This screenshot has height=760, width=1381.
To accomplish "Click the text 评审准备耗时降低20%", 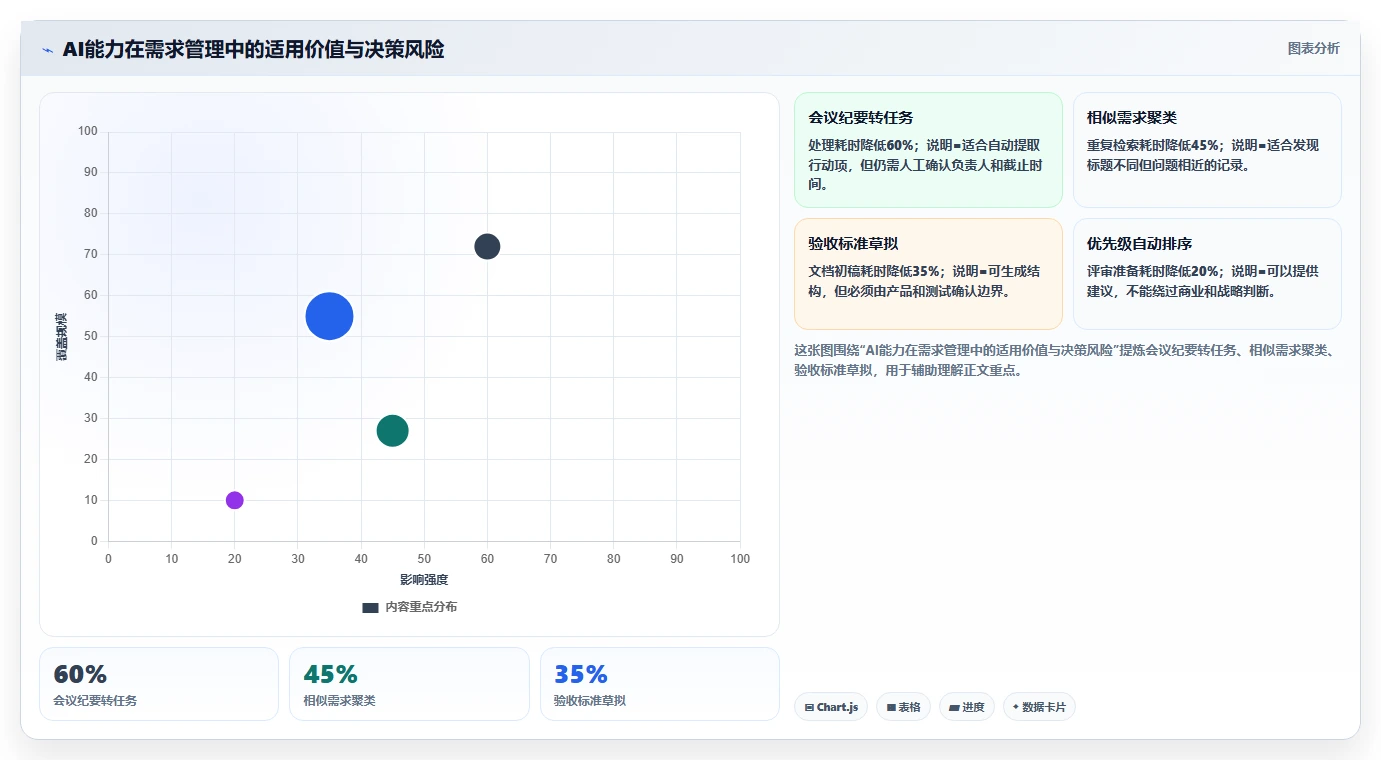I will [x=1153, y=271].
